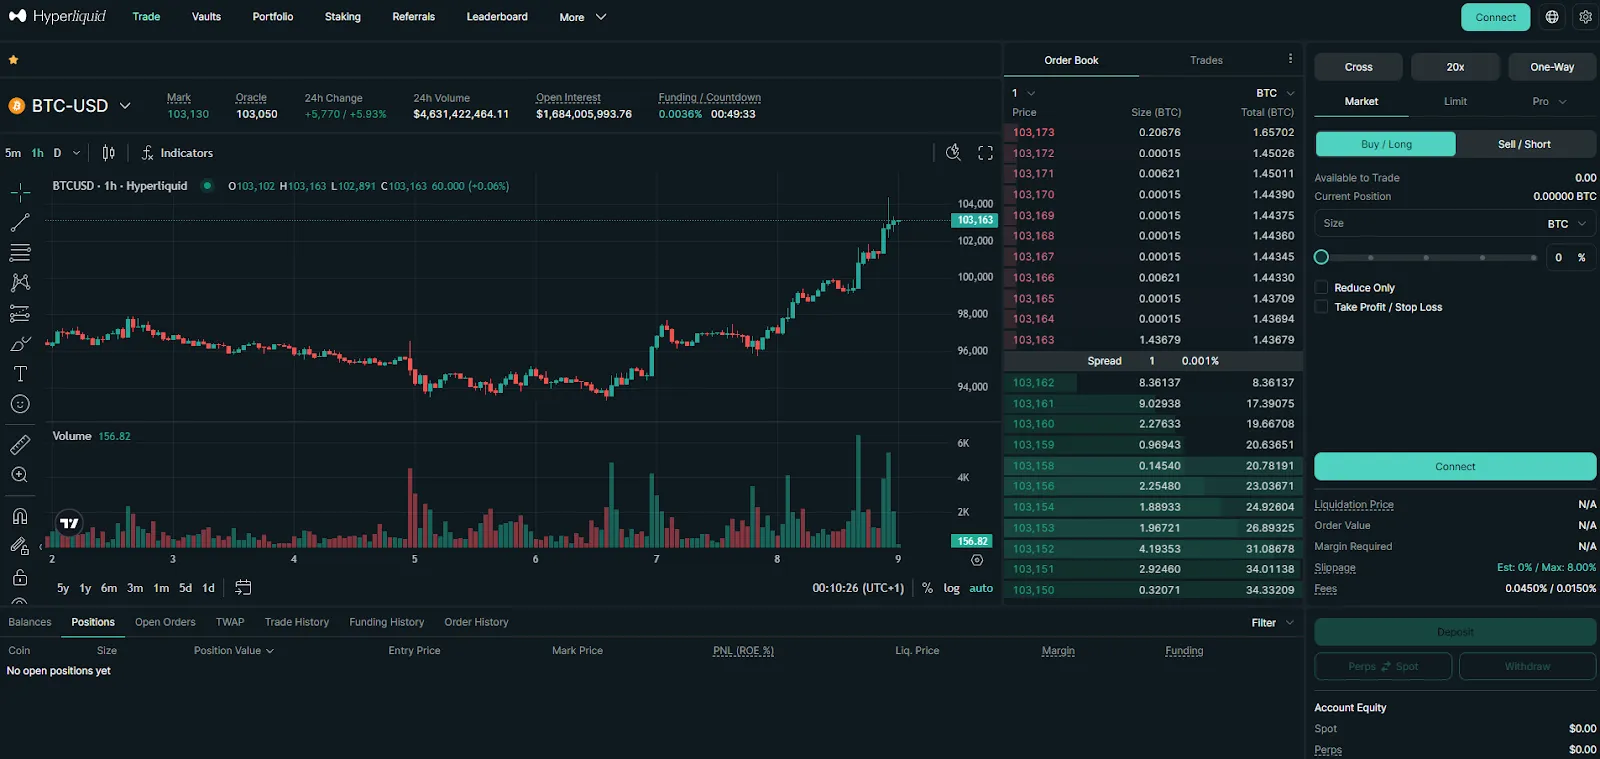Switch to the Sell / Short side
Viewport: 1600px width, 759px height.
(x=1525, y=144)
